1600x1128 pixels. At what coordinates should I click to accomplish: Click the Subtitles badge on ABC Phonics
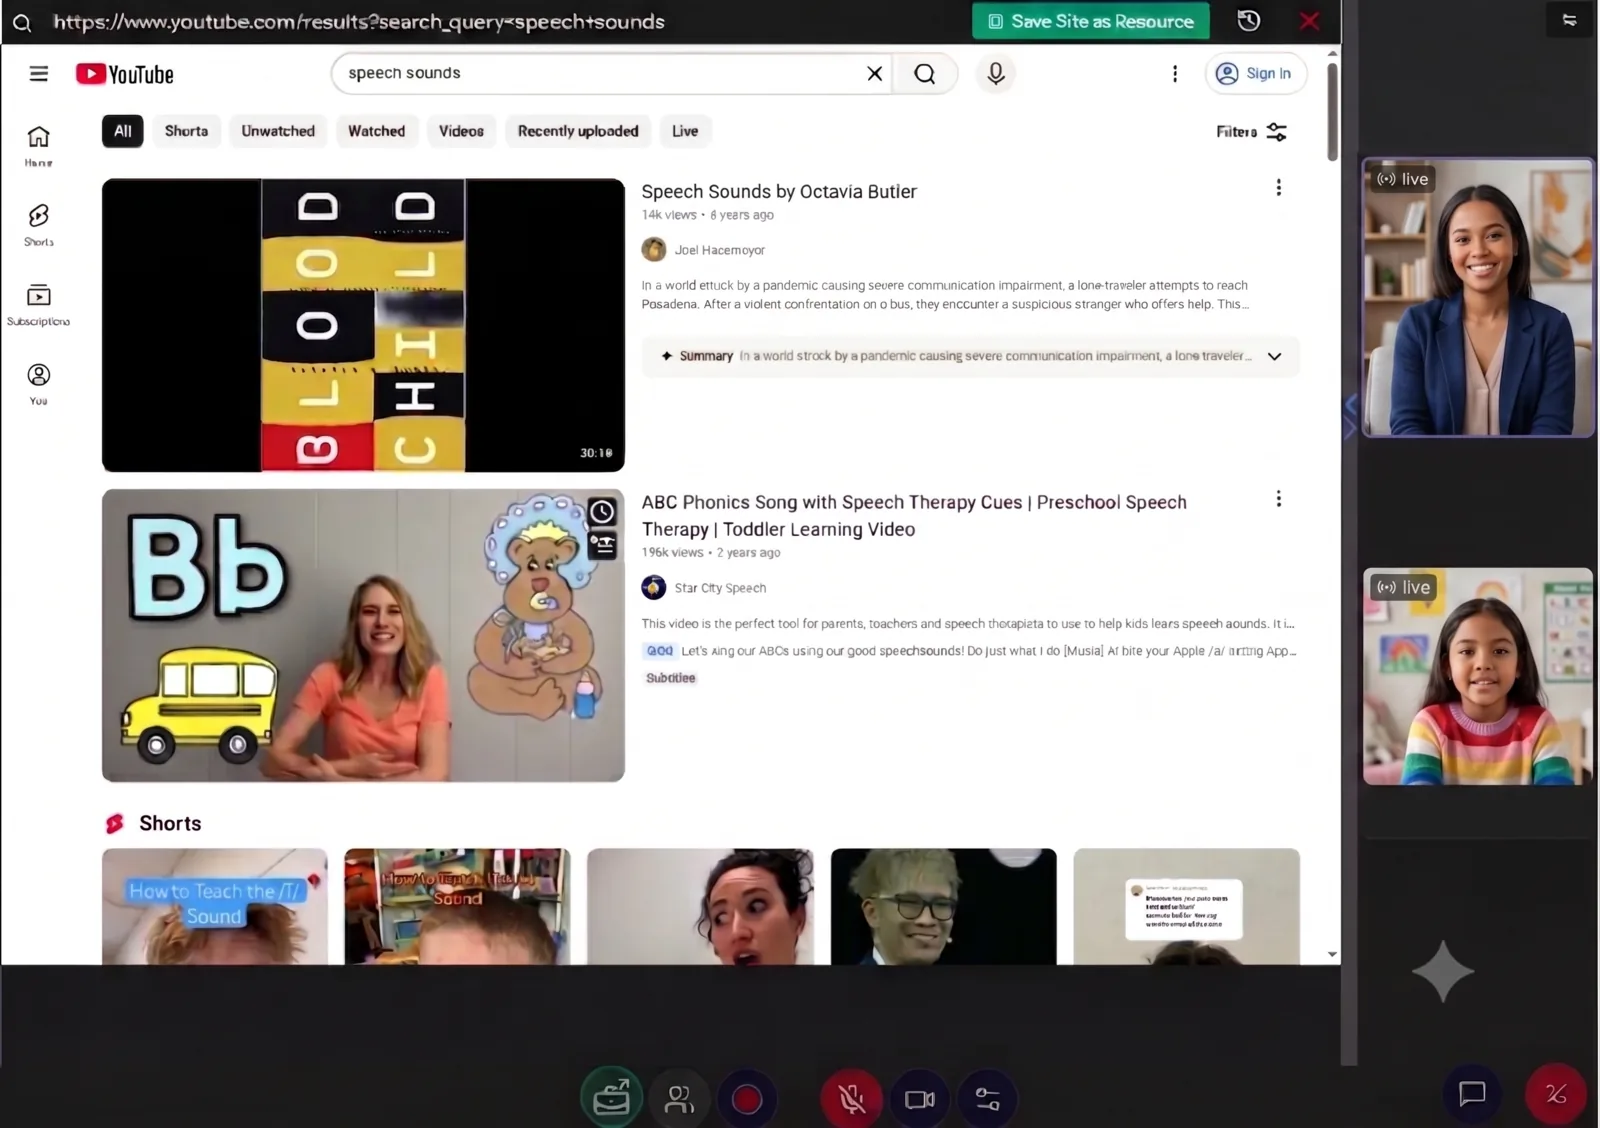670,678
